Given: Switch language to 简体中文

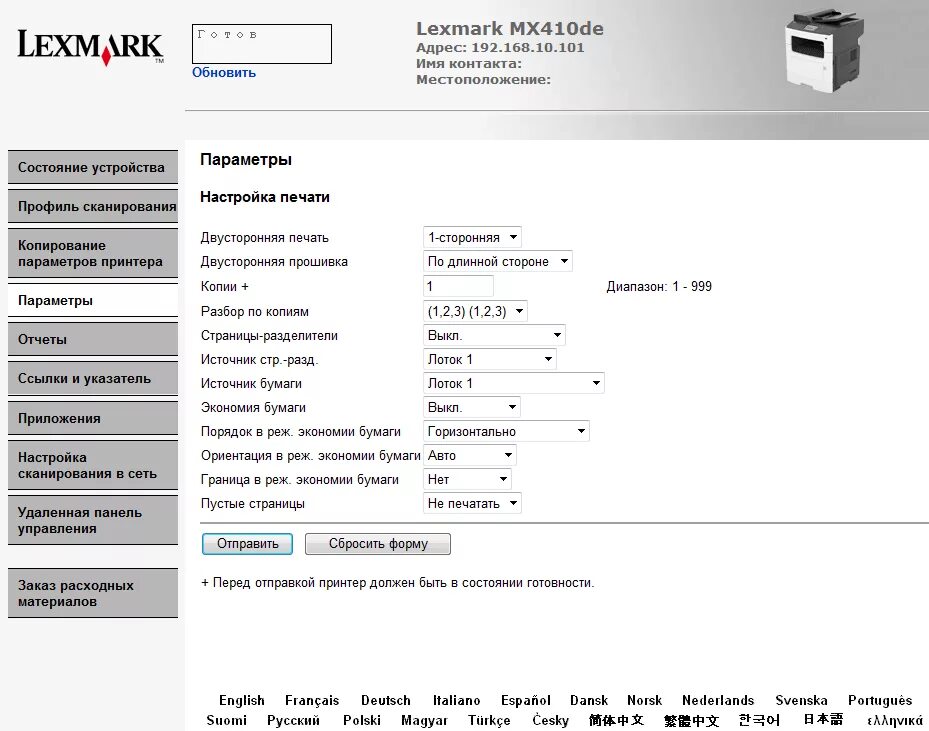Looking at the screenshot, I should pyautogui.click(x=616, y=720).
